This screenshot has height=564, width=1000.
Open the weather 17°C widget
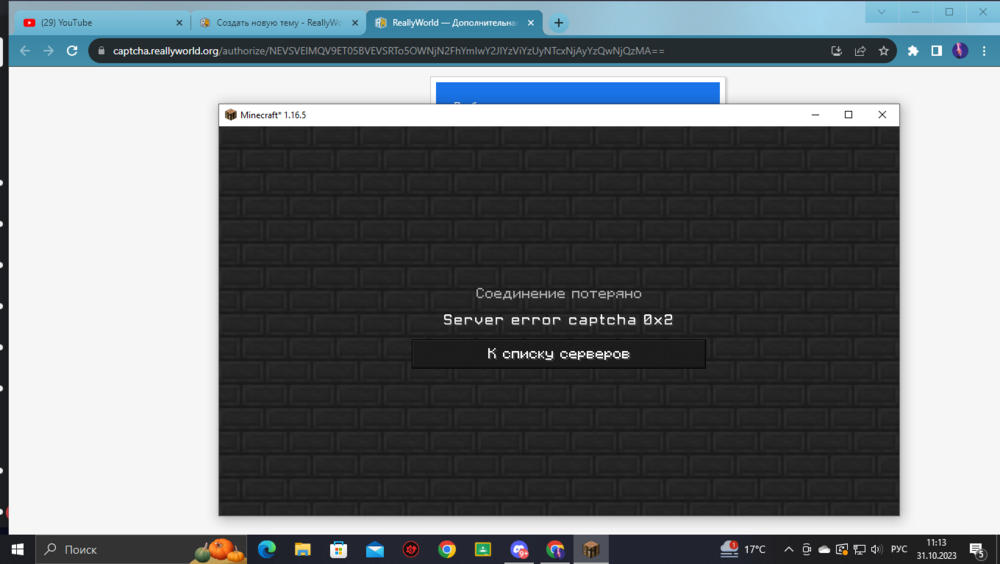coord(743,549)
